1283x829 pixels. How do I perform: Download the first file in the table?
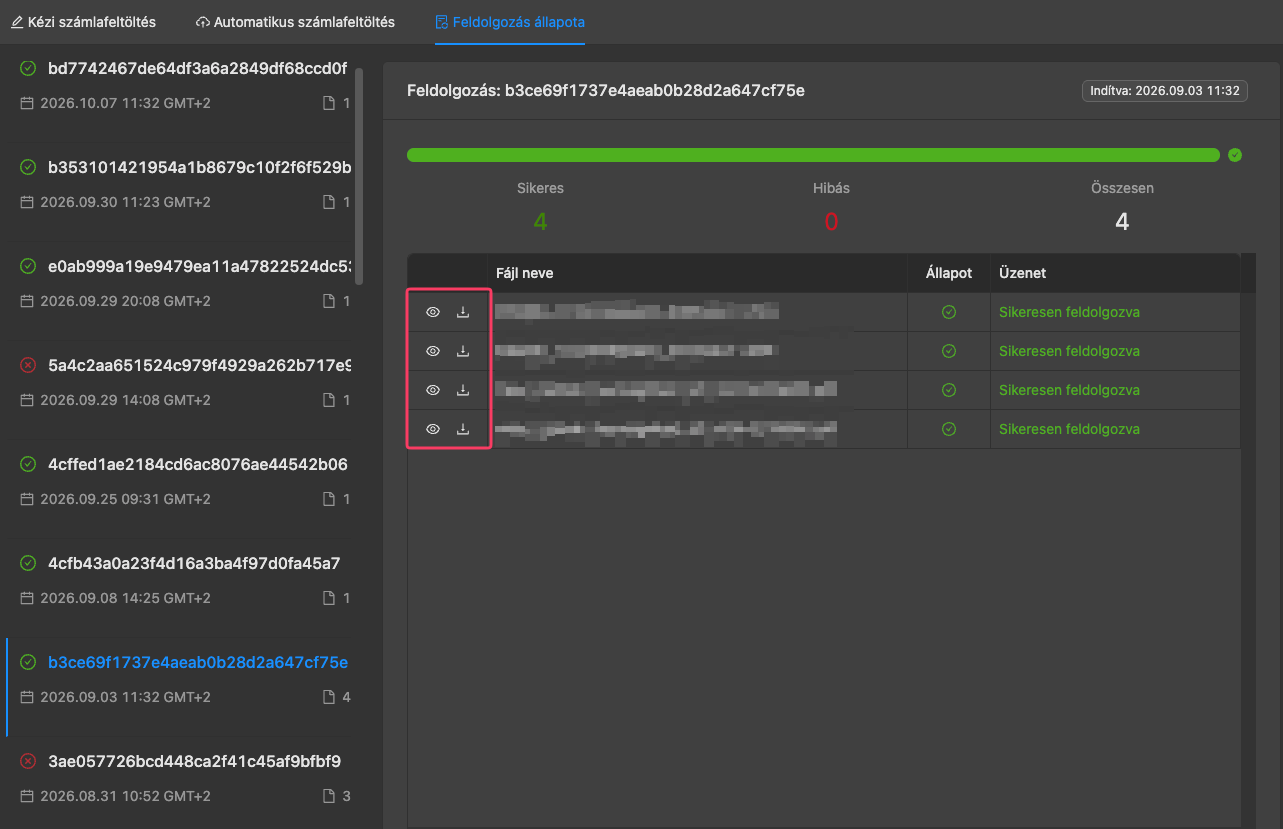463,312
